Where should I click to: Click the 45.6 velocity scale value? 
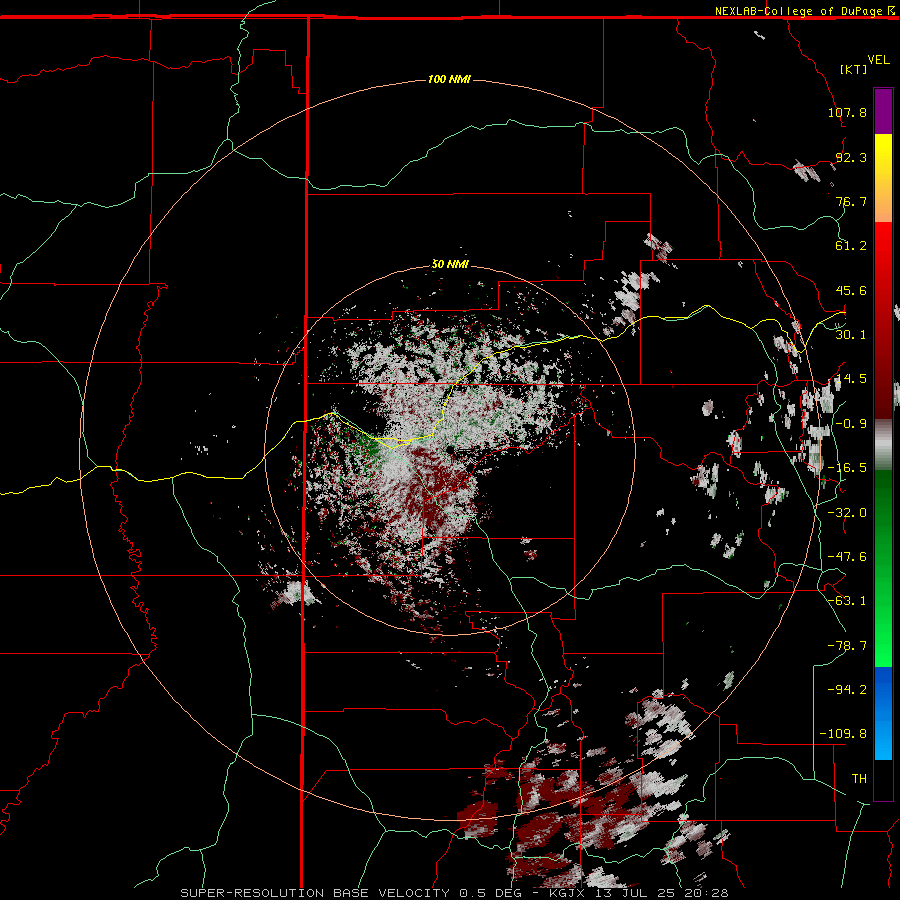[x=851, y=290]
